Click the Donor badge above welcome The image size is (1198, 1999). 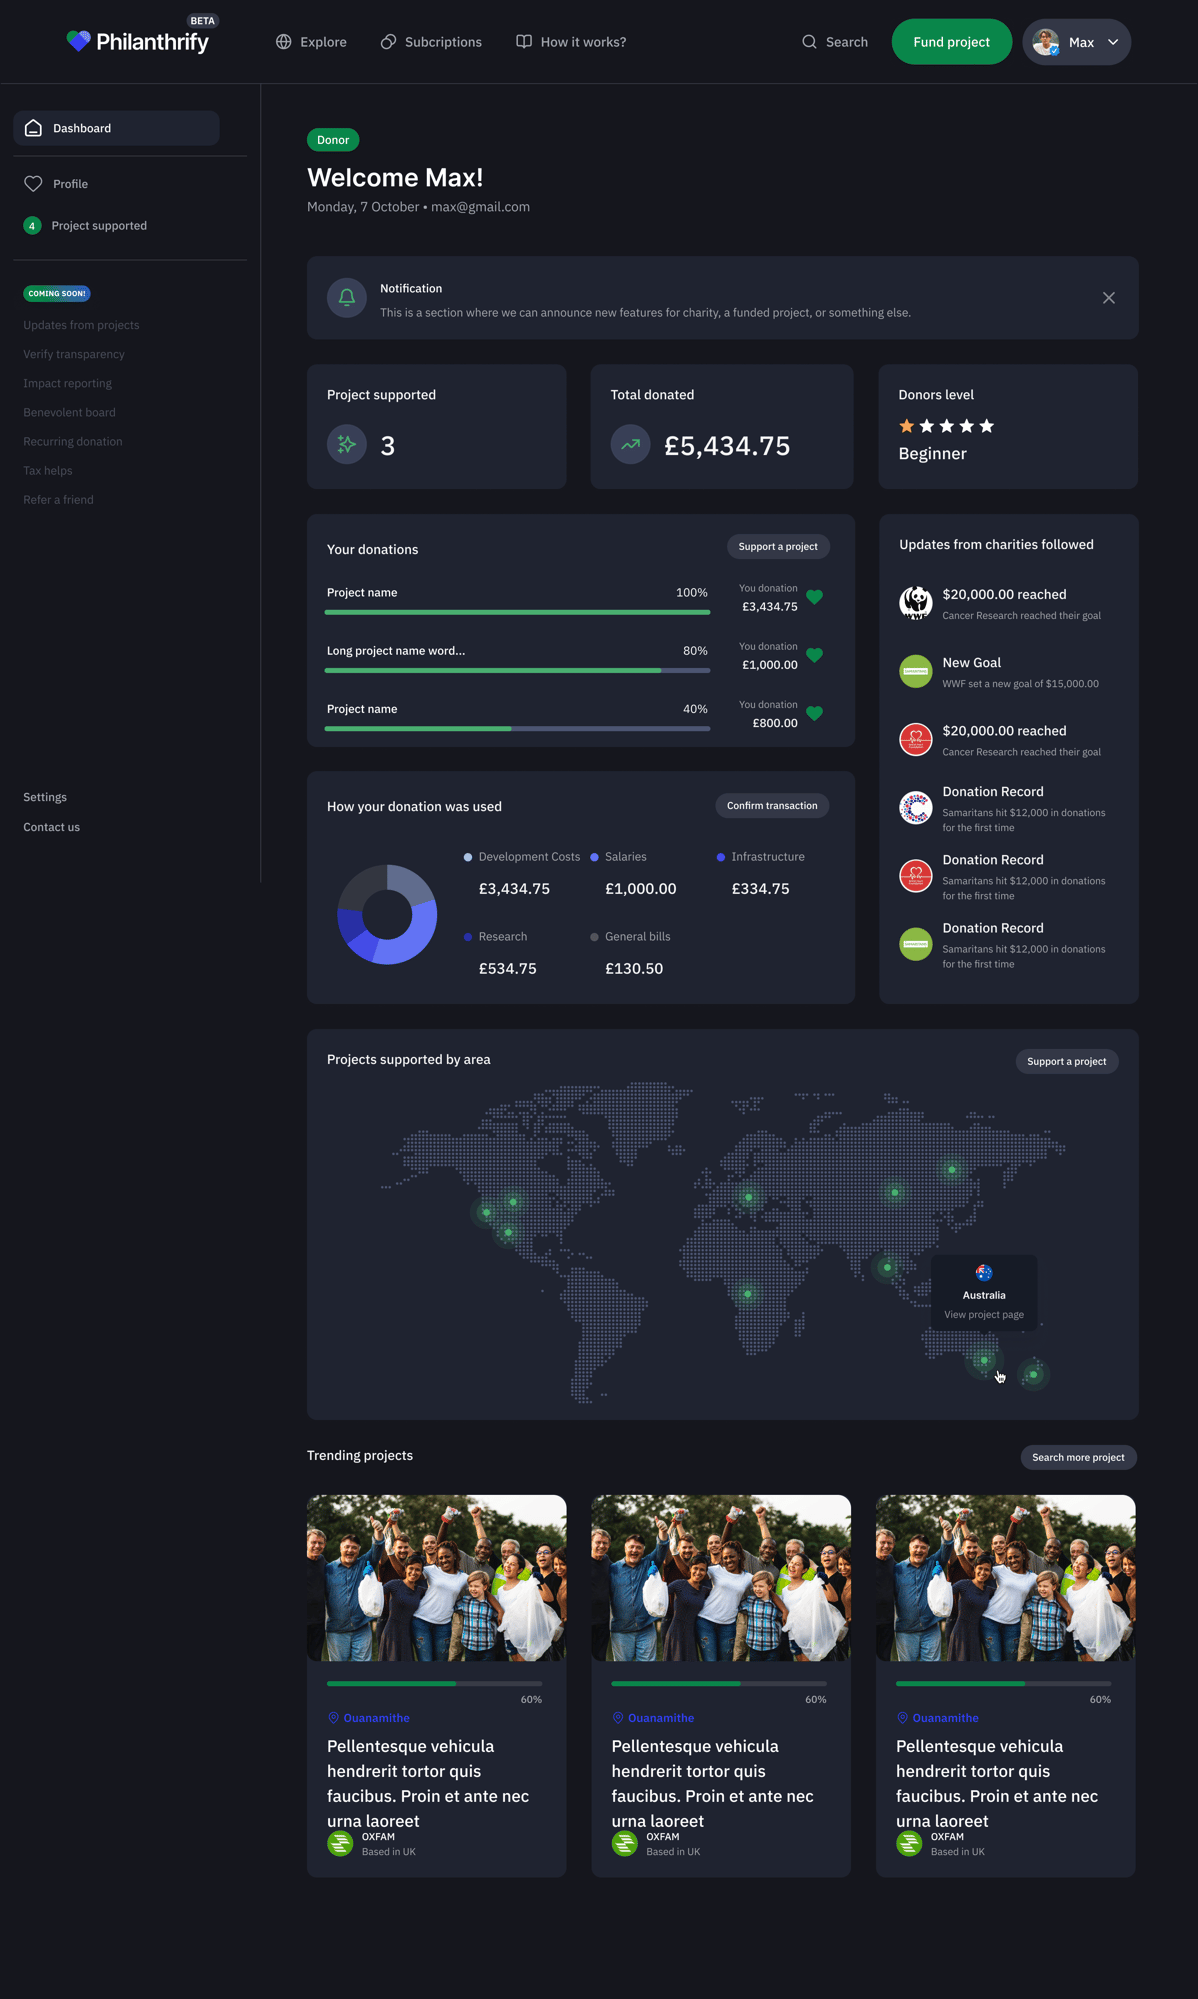pos(333,140)
